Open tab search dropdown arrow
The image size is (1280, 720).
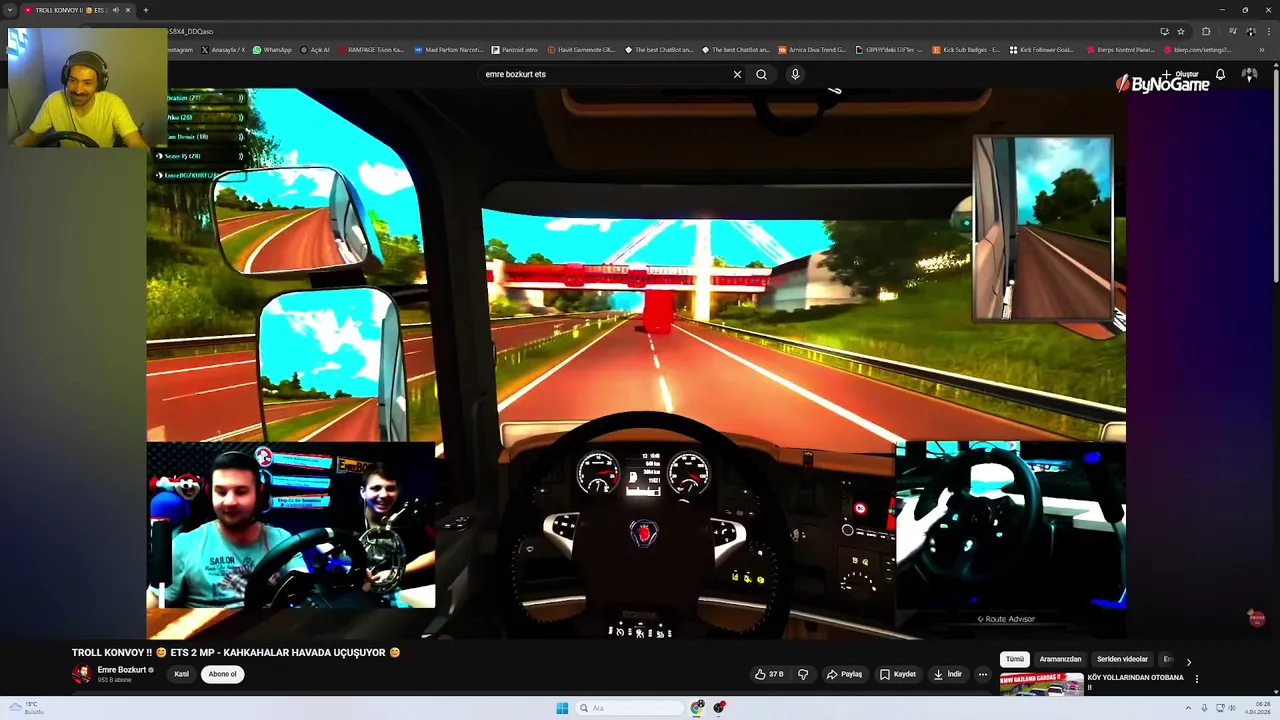click(9, 10)
